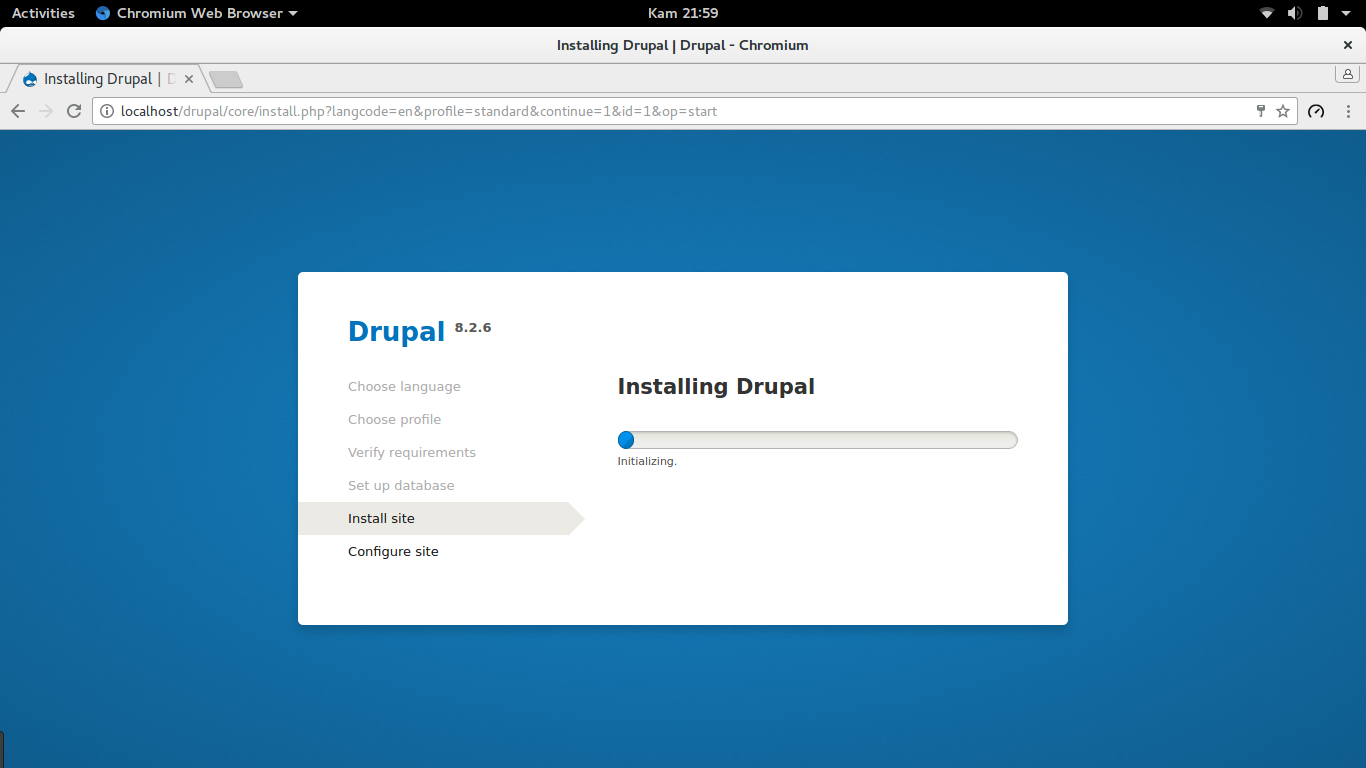This screenshot has height=768, width=1366.
Task: Open the speedometer extension icon
Action: (1316, 111)
